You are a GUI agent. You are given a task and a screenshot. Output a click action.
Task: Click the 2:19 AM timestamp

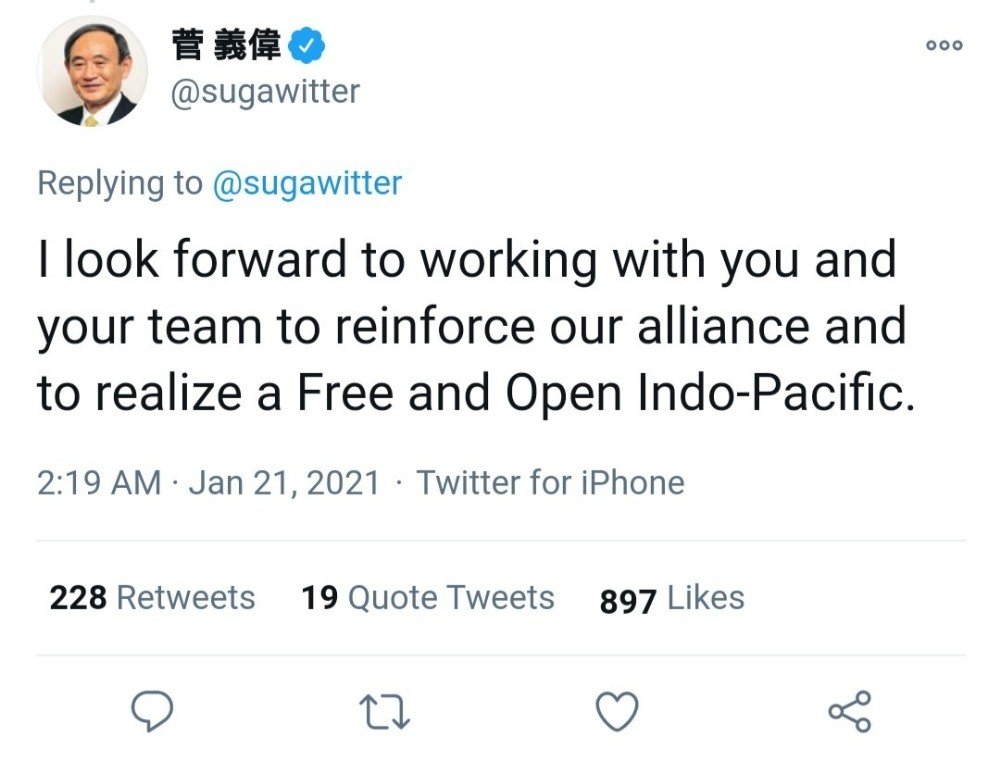(99, 483)
